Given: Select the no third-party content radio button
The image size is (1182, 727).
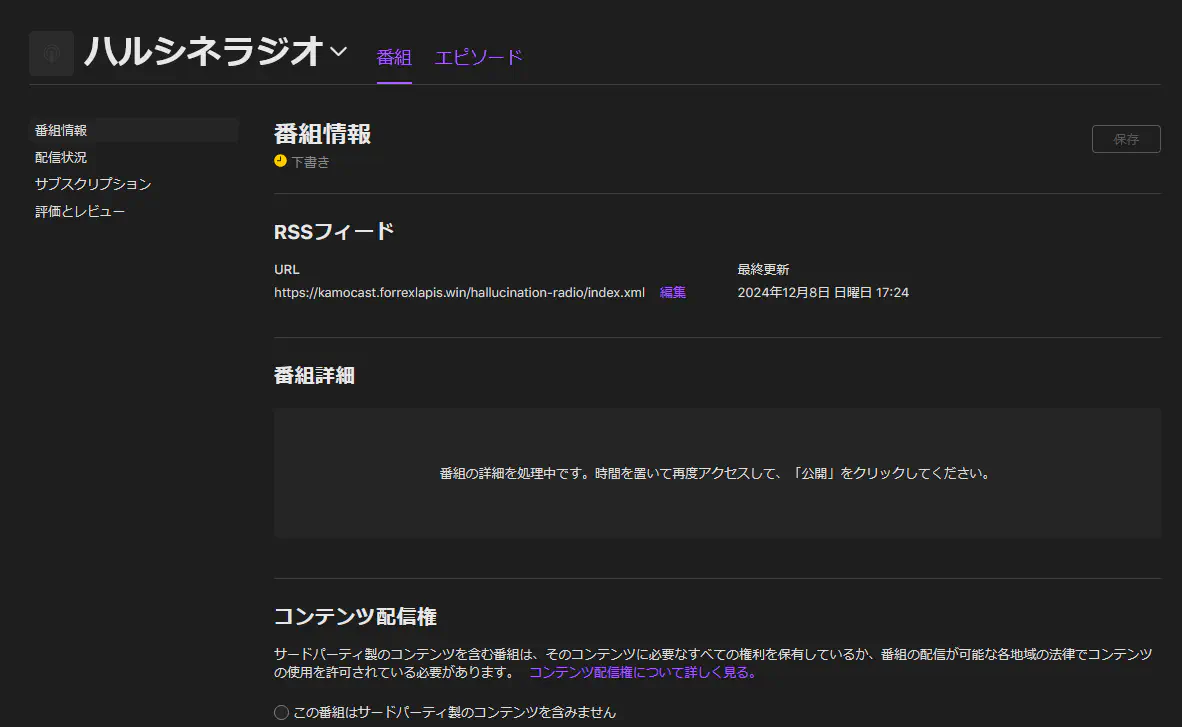Looking at the screenshot, I should pos(281,713).
